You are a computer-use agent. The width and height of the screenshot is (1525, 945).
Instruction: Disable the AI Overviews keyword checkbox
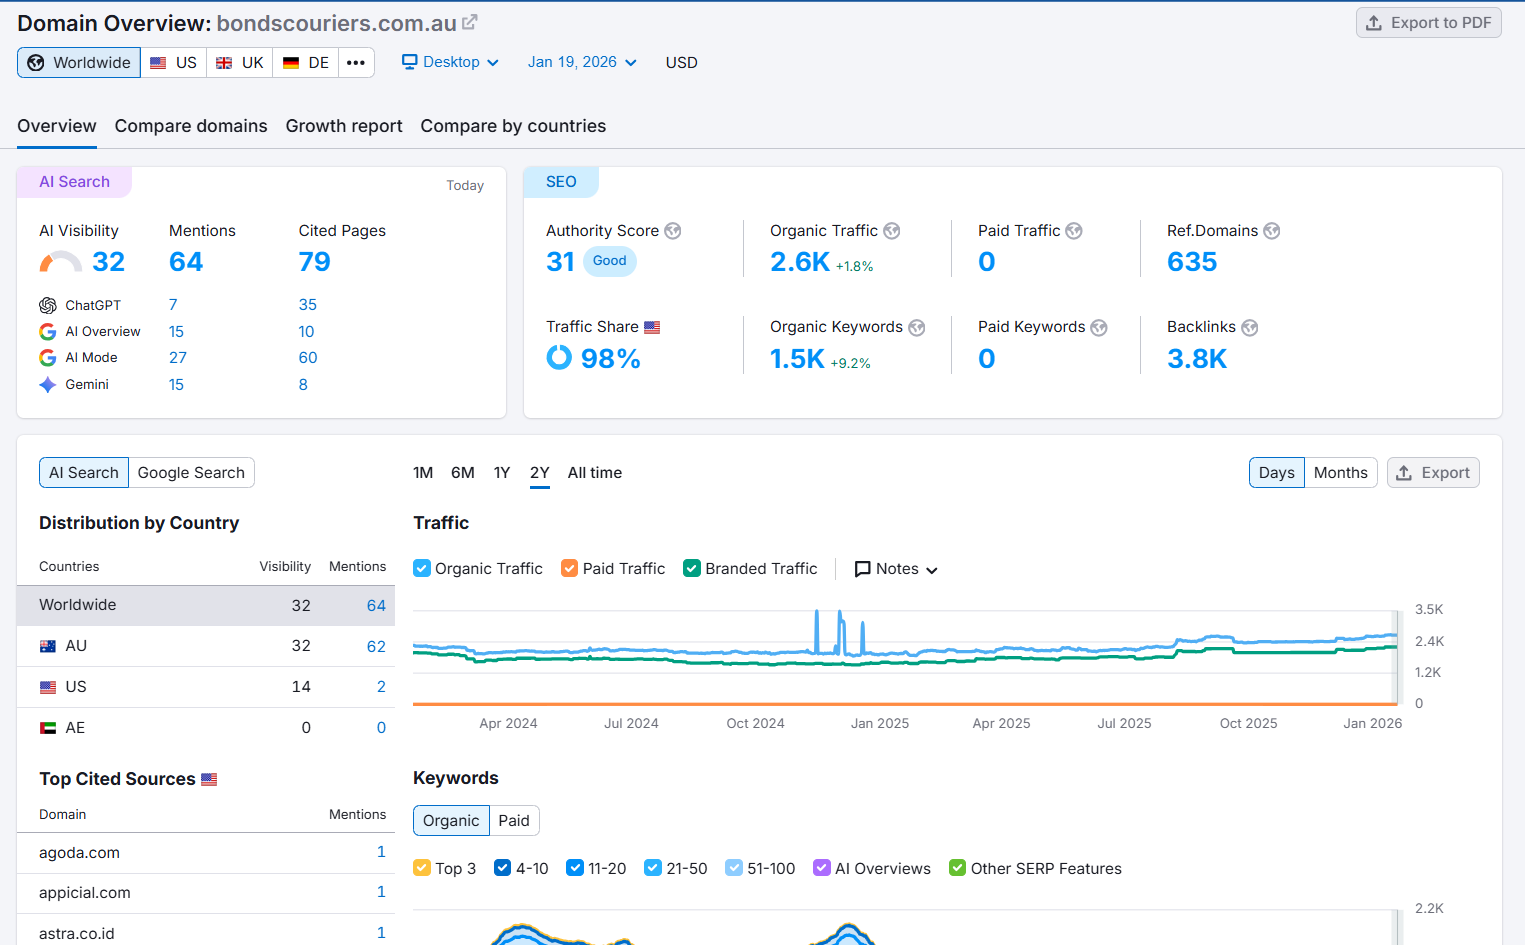click(822, 868)
